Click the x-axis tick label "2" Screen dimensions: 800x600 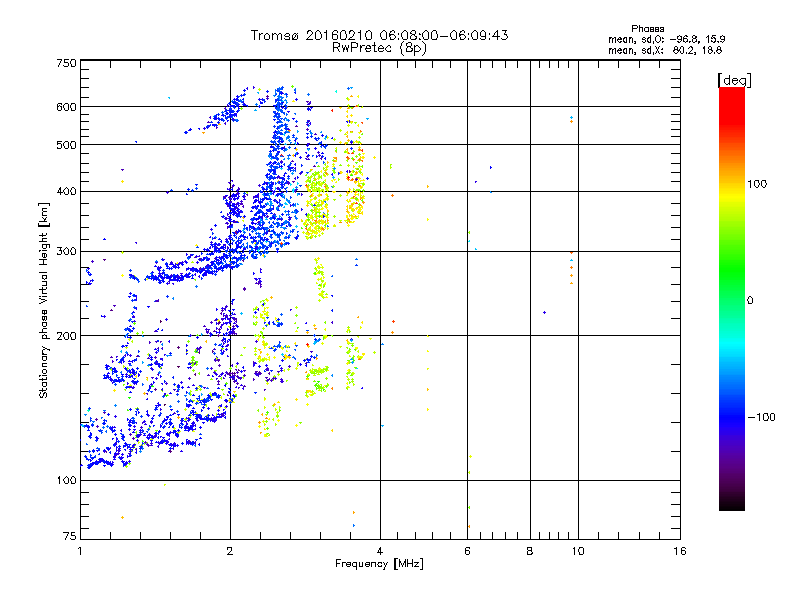[230, 551]
